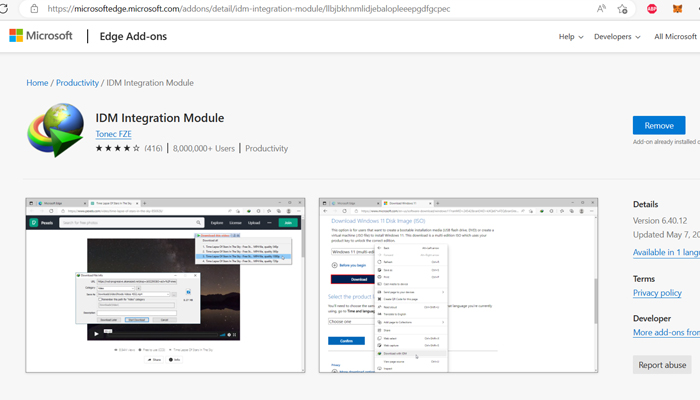
Task: Open Edge Add-ons home title link
Action: tap(133, 36)
